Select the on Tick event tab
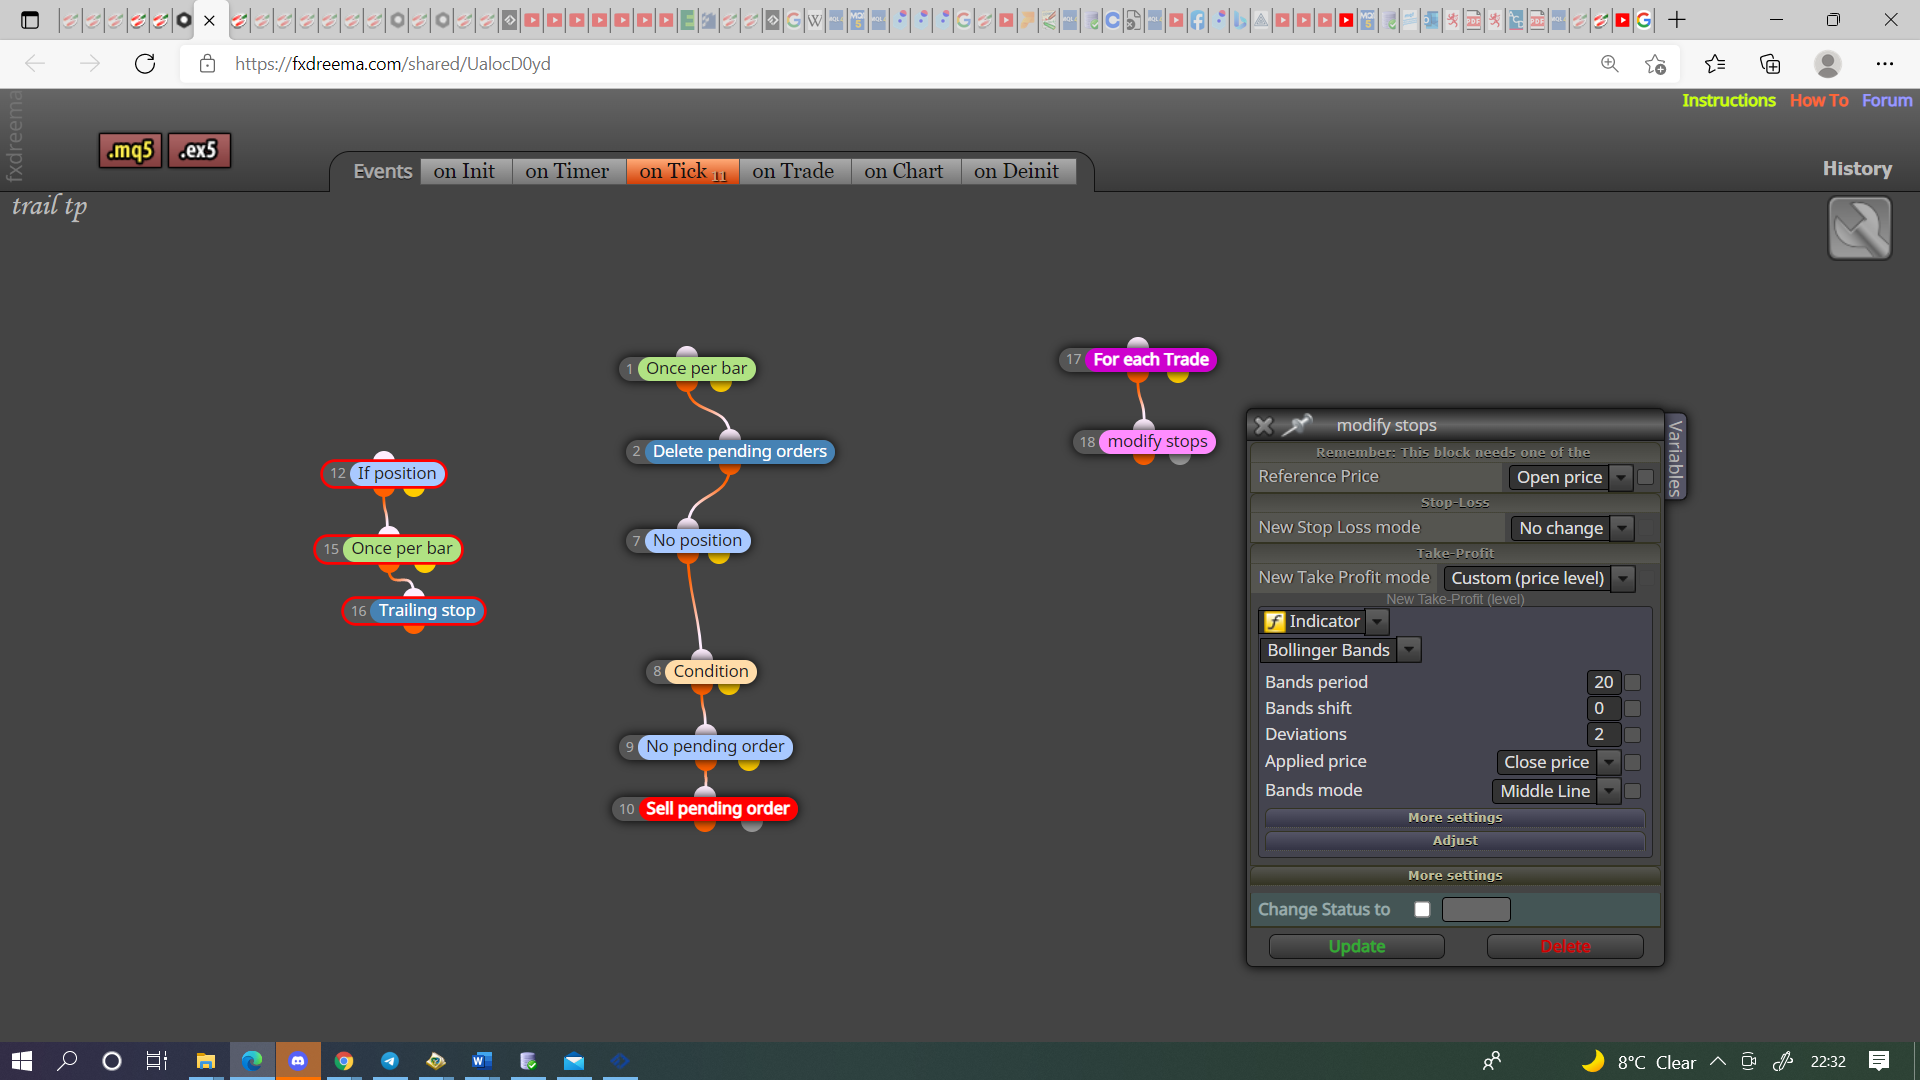This screenshot has width=1920, height=1080. pos(683,172)
